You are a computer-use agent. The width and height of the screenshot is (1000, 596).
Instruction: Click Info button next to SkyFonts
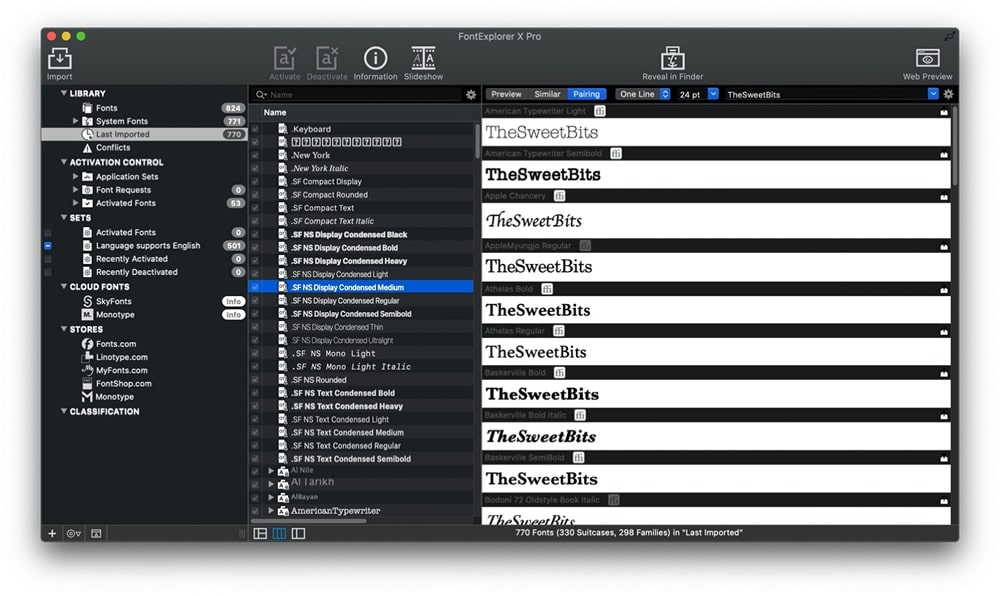(x=233, y=302)
